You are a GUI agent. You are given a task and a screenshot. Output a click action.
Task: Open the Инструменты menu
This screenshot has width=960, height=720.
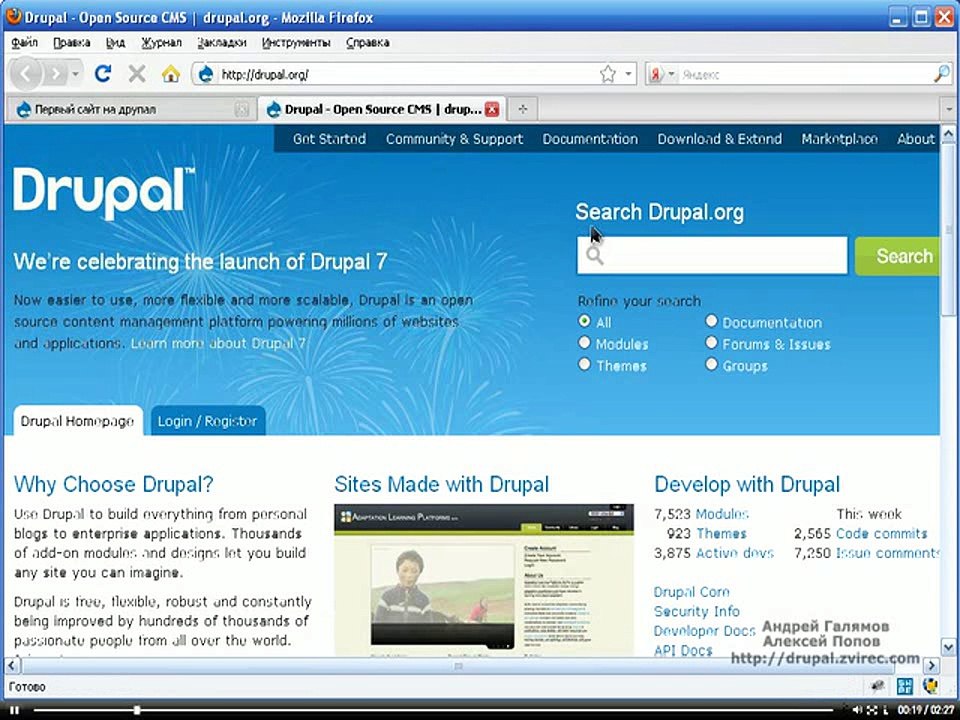tap(296, 42)
